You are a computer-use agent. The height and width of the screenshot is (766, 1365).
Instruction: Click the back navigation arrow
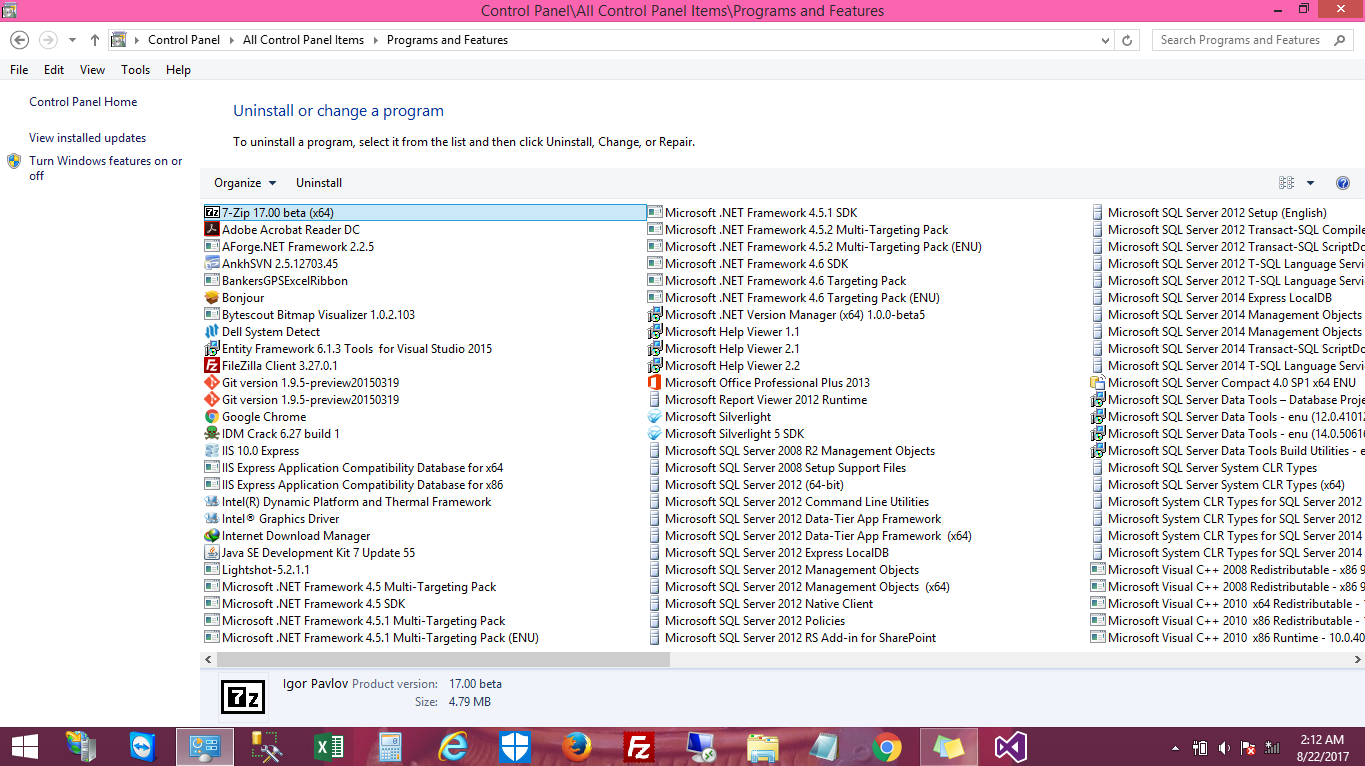coord(20,40)
